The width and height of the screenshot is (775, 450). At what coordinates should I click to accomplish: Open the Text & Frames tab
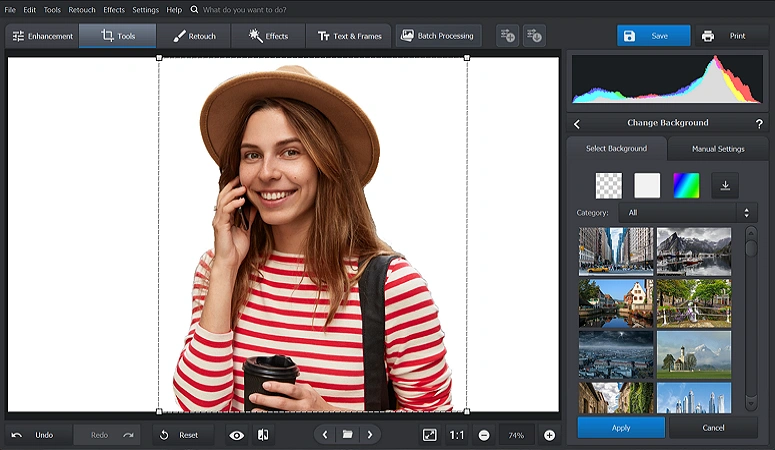349,36
